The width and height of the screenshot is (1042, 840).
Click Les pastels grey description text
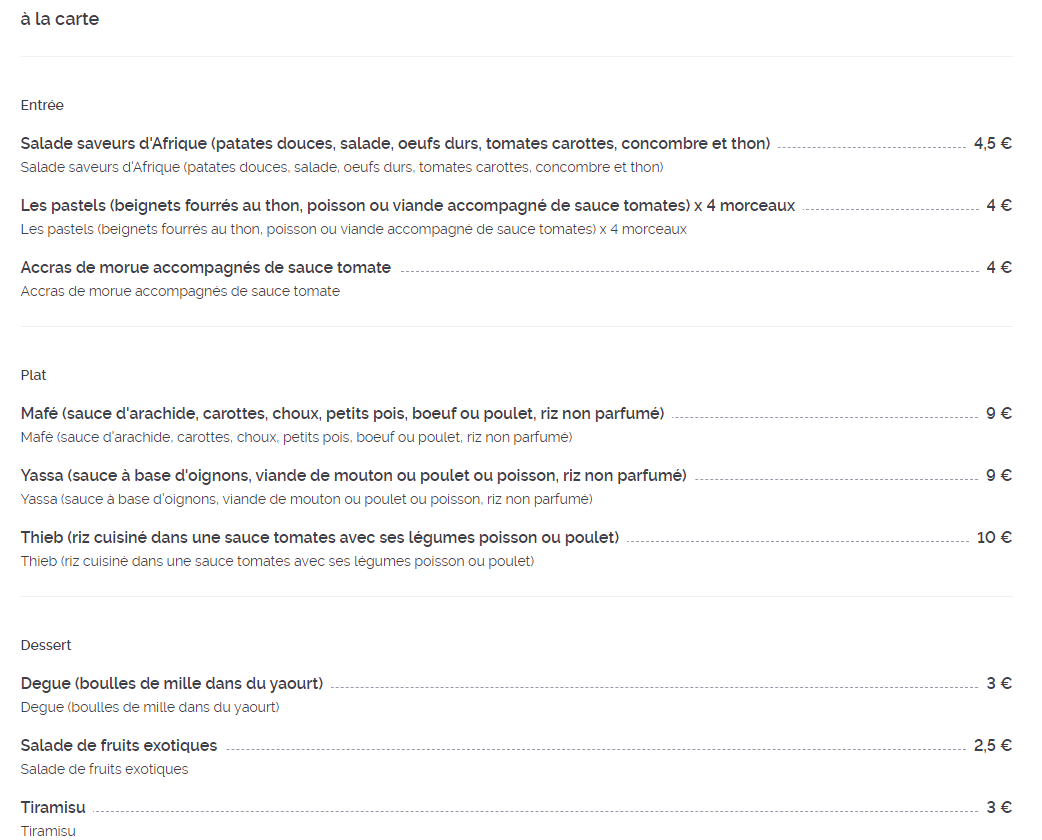pyautogui.click(x=354, y=229)
